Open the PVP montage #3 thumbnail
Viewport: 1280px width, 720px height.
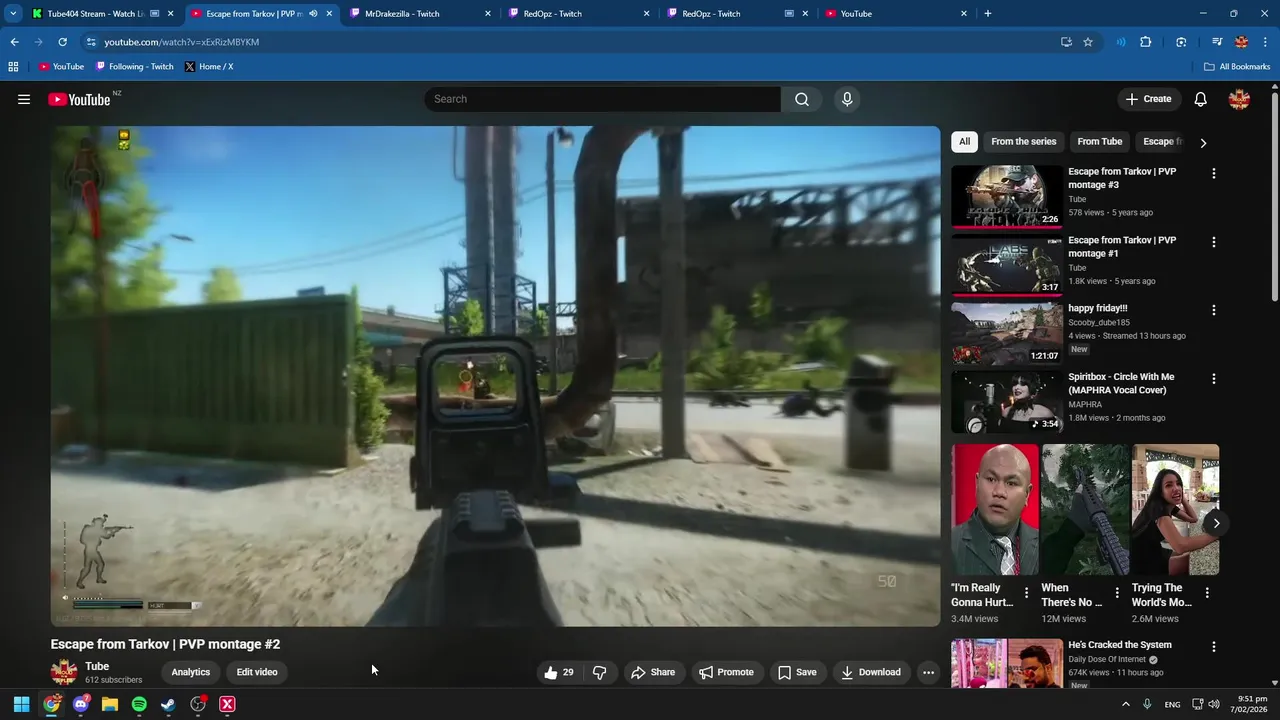pyautogui.click(x=1007, y=197)
